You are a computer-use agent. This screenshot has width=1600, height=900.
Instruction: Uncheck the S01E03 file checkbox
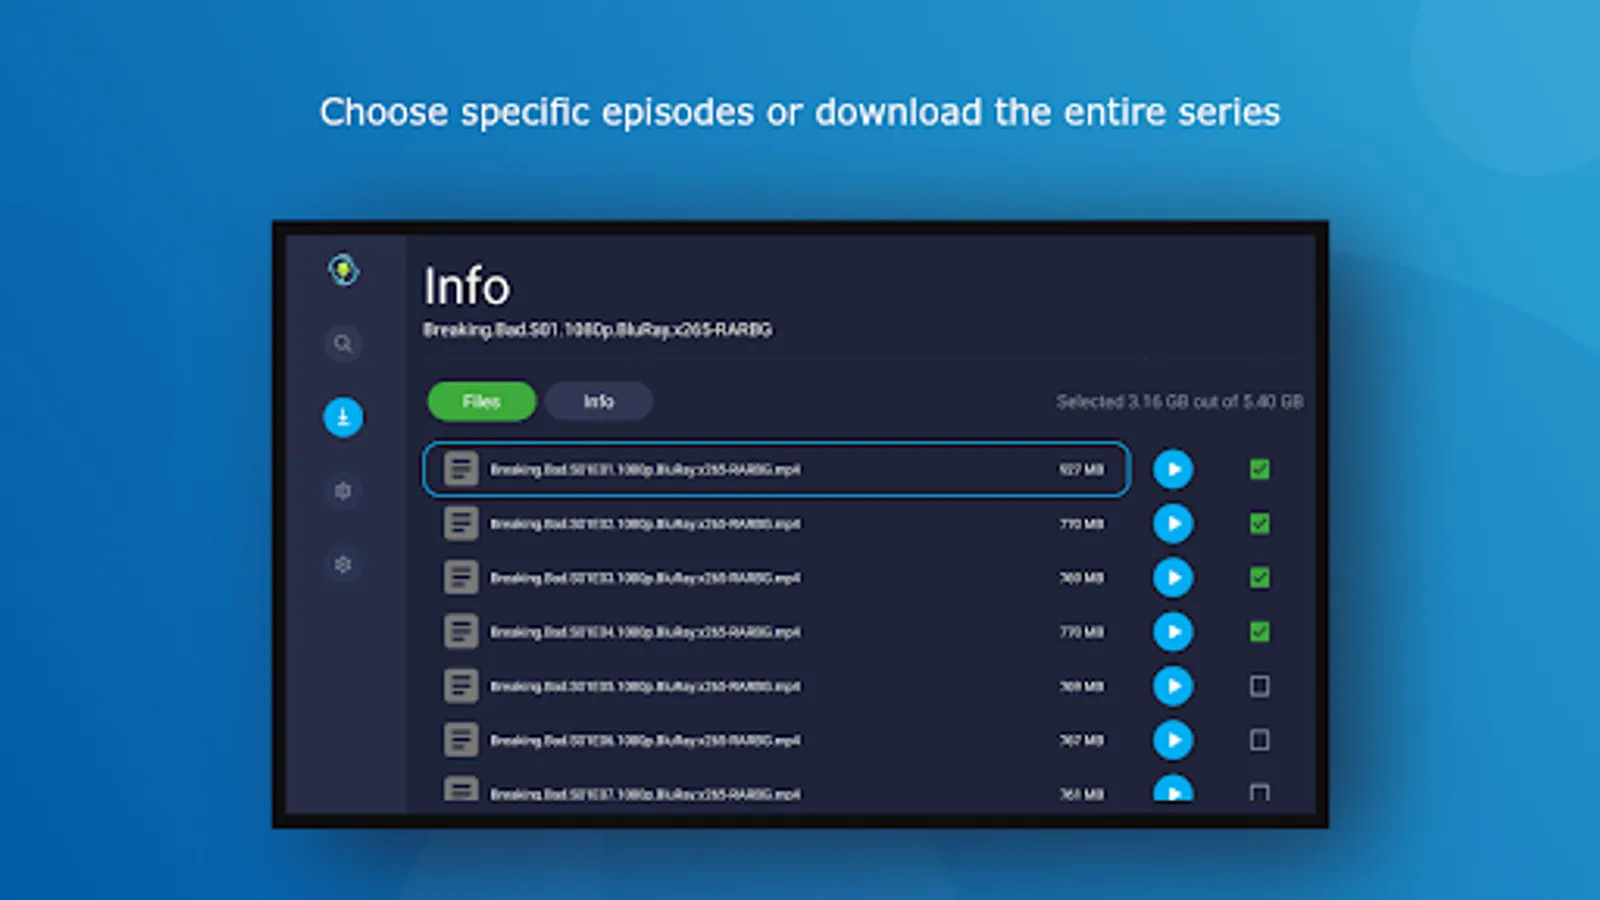(1260, 577)
